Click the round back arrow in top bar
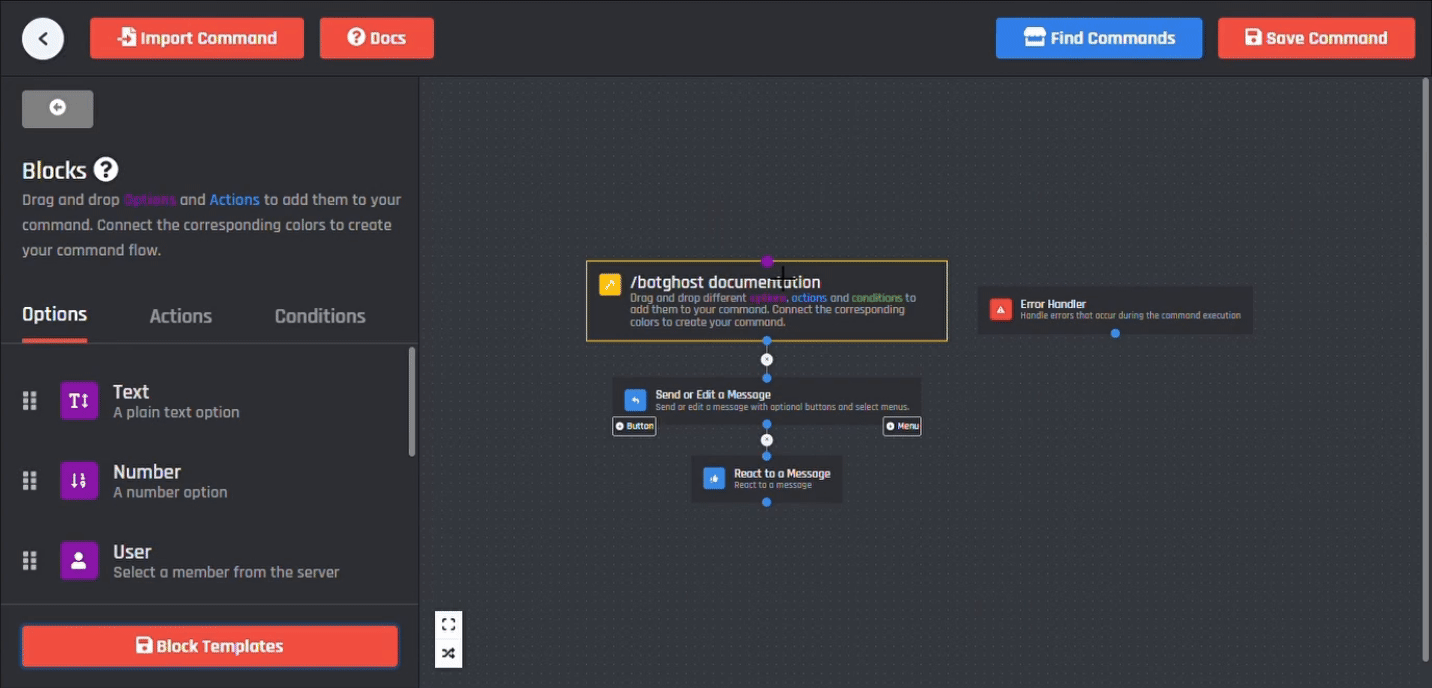Viewport: 1432px width, 688px height. click(x=43, y=38)
